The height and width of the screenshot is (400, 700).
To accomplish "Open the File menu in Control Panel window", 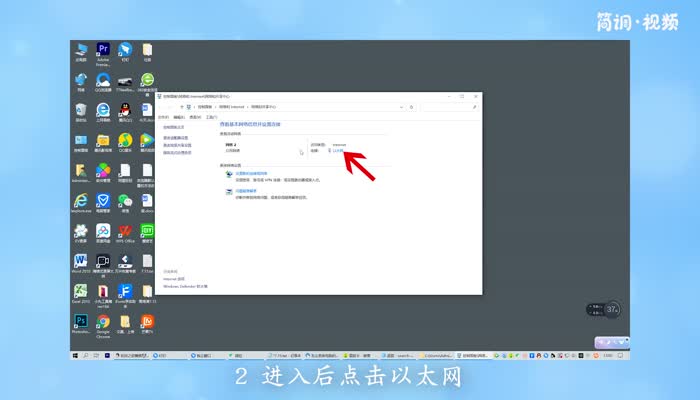I will click(x=163, y=117).
